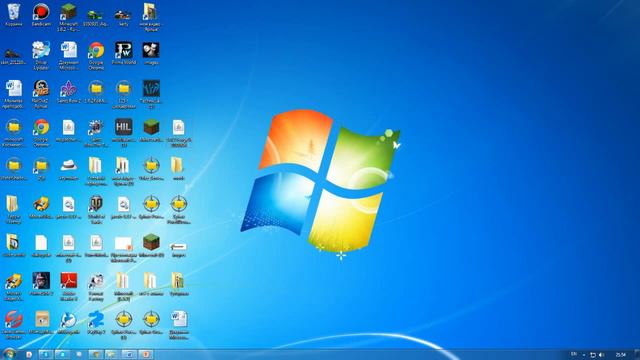Launch the Prime World game shortcut
Image resolution: width=640 pixels, height=360 pixels.
coord(123,50)
